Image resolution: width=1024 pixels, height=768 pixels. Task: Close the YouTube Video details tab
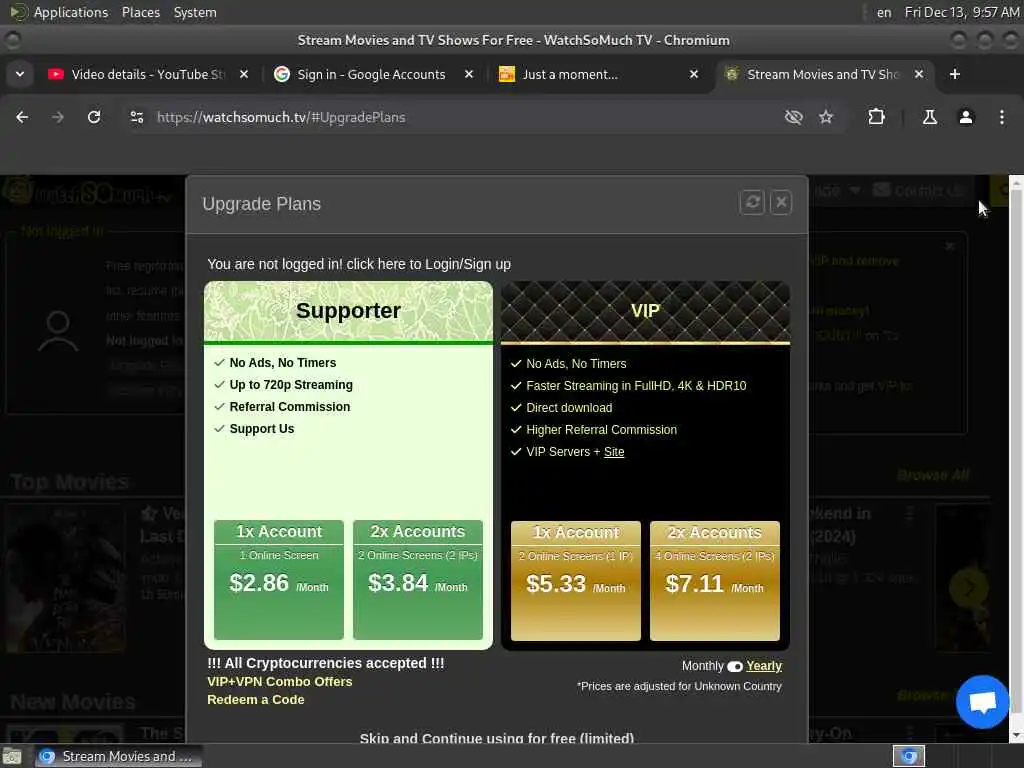244,74
